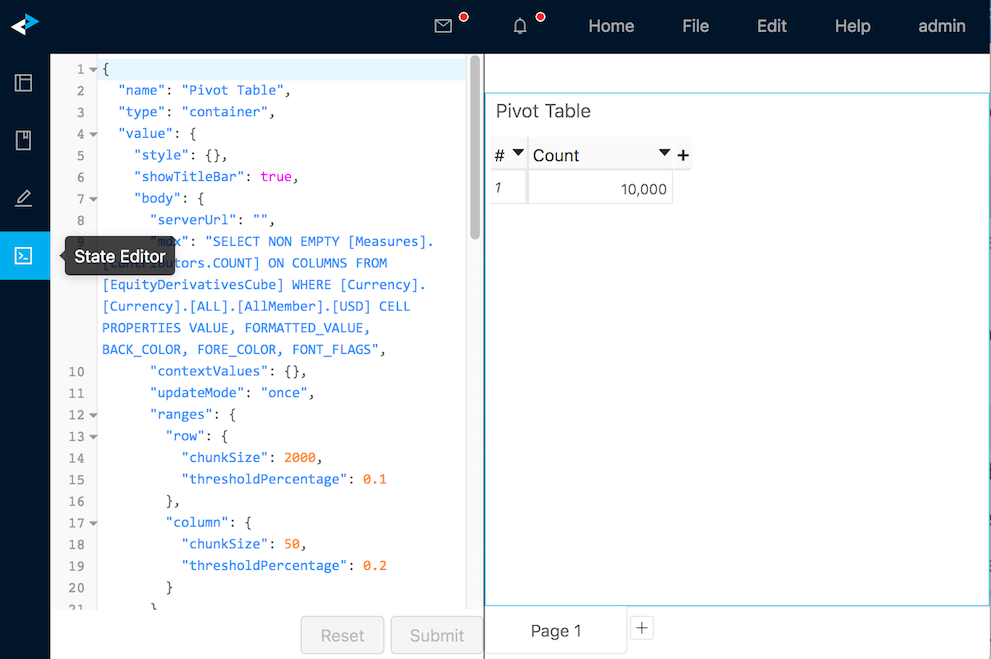Switch to Page 1 tab
This screenshot has width=991, height=659.
[x=556, y=631]
